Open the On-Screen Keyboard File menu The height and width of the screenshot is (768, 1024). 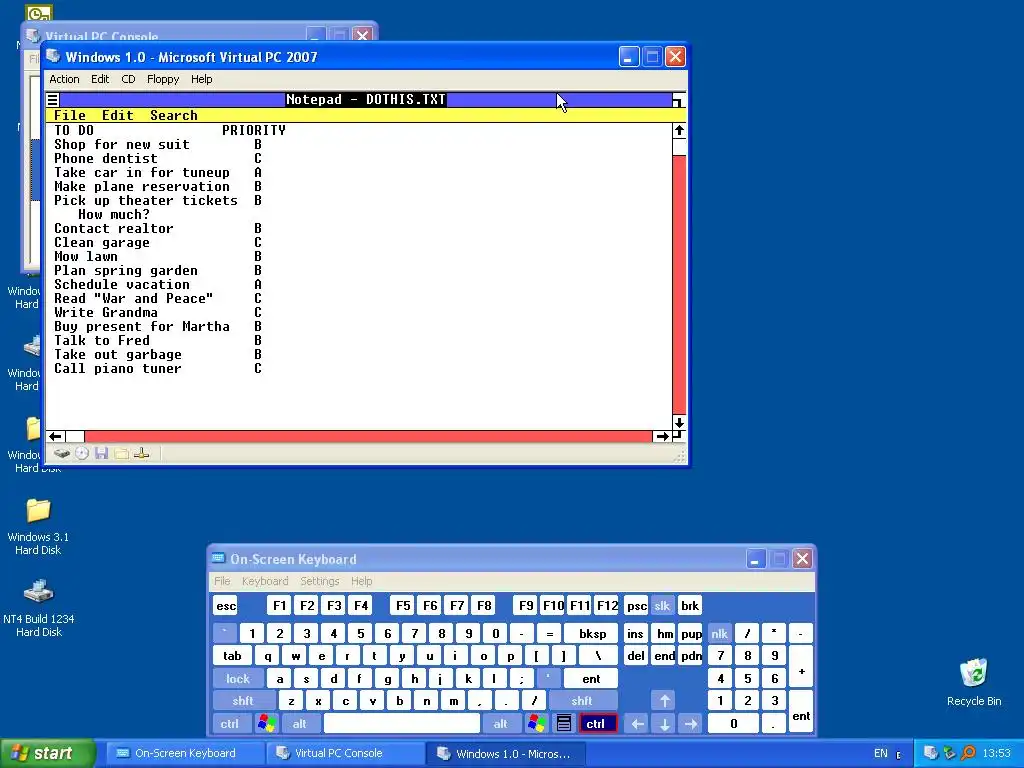(x=223, y=581)
